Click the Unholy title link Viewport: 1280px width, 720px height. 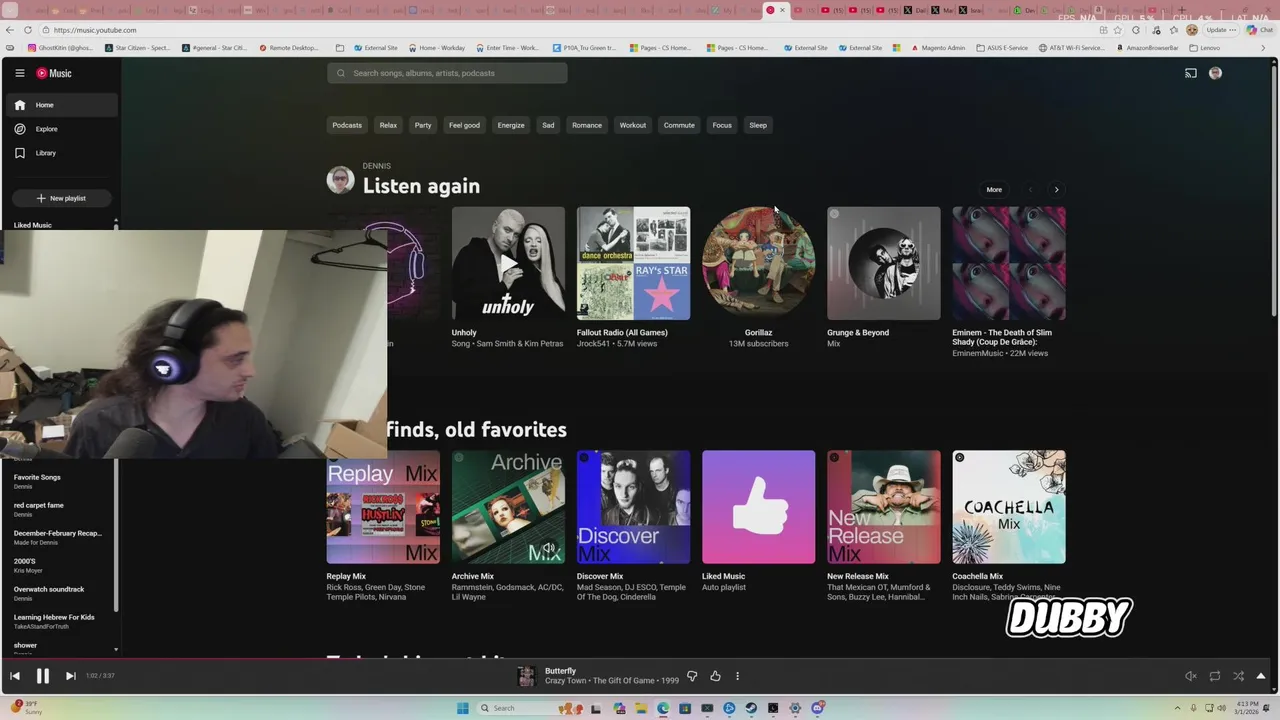tap(464, 332)
